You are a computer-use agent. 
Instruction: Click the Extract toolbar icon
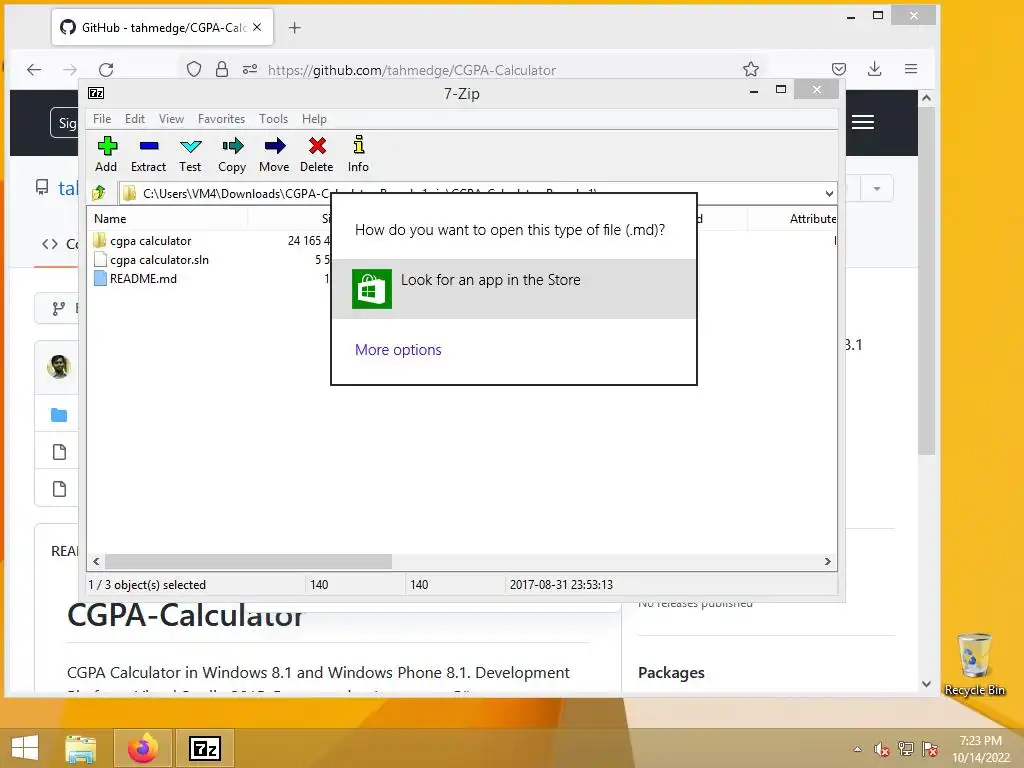pyautogui.click(x=148, y=154)
